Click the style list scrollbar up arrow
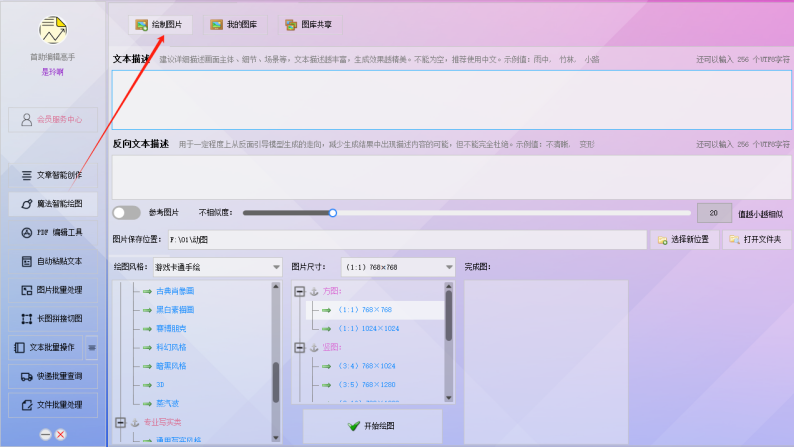Screen dimensions: 794x447 276,287
